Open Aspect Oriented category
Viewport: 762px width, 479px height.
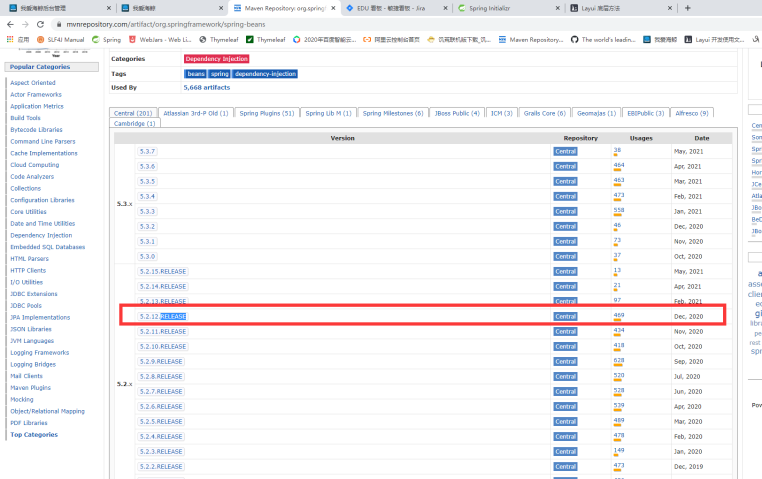pyautogui.click(x=33, y=83)
